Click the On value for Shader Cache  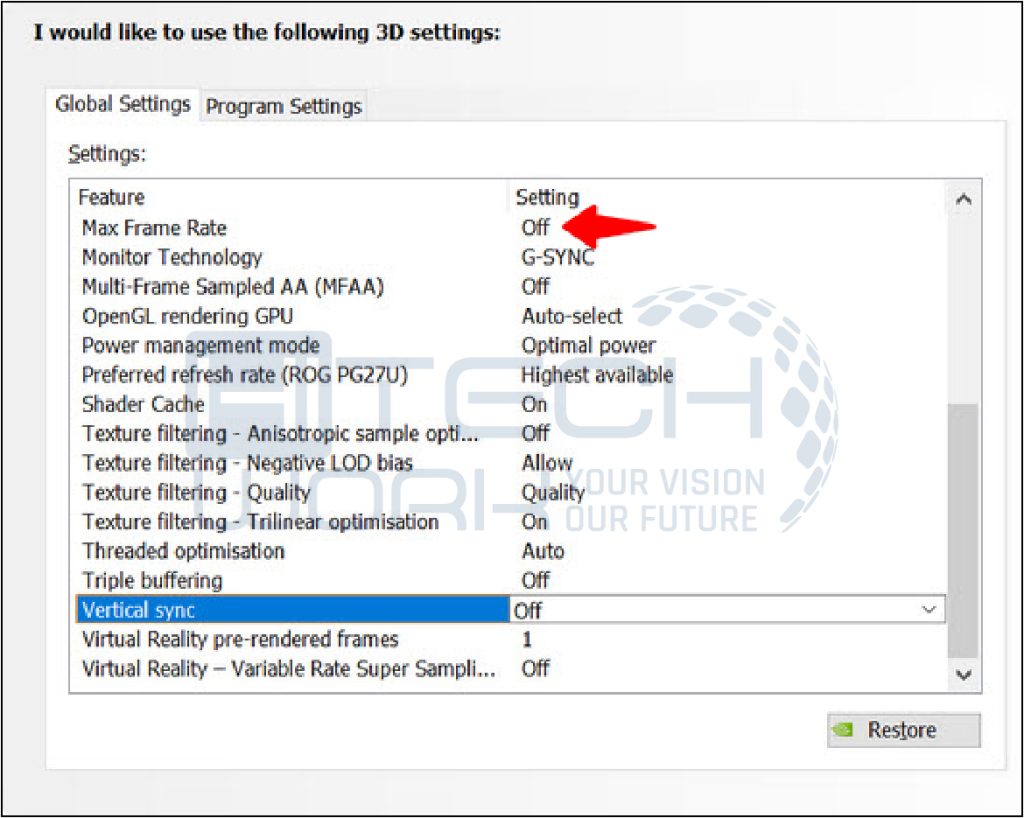pos(534,404)
